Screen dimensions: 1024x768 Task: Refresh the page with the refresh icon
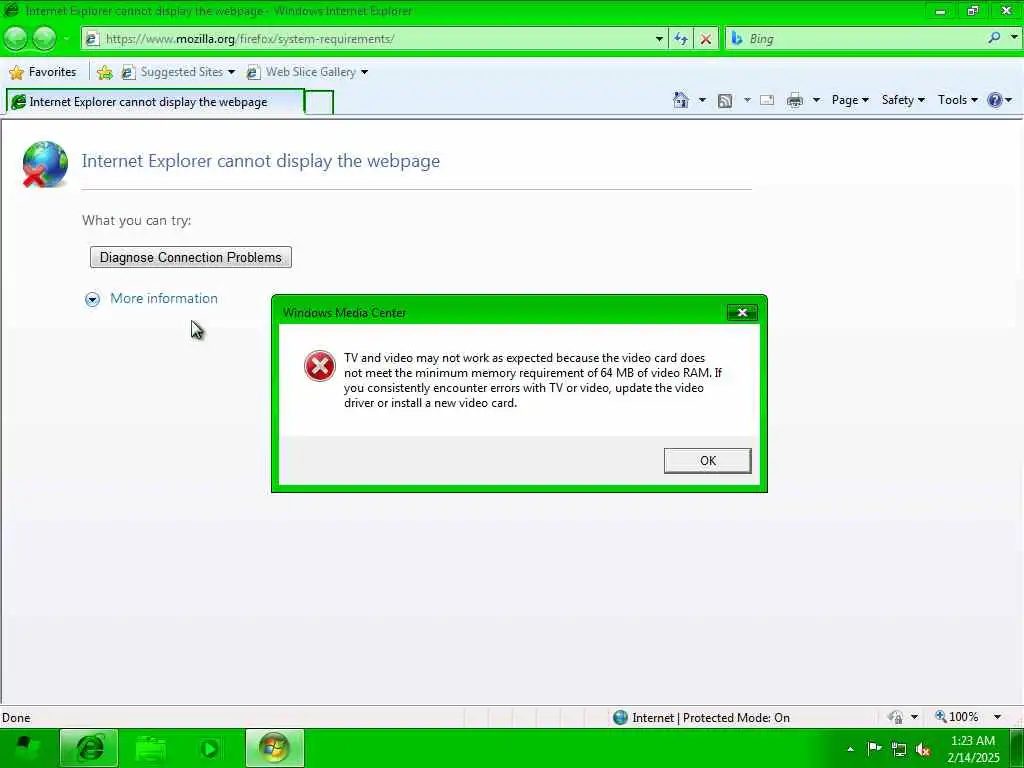(680, 39)
